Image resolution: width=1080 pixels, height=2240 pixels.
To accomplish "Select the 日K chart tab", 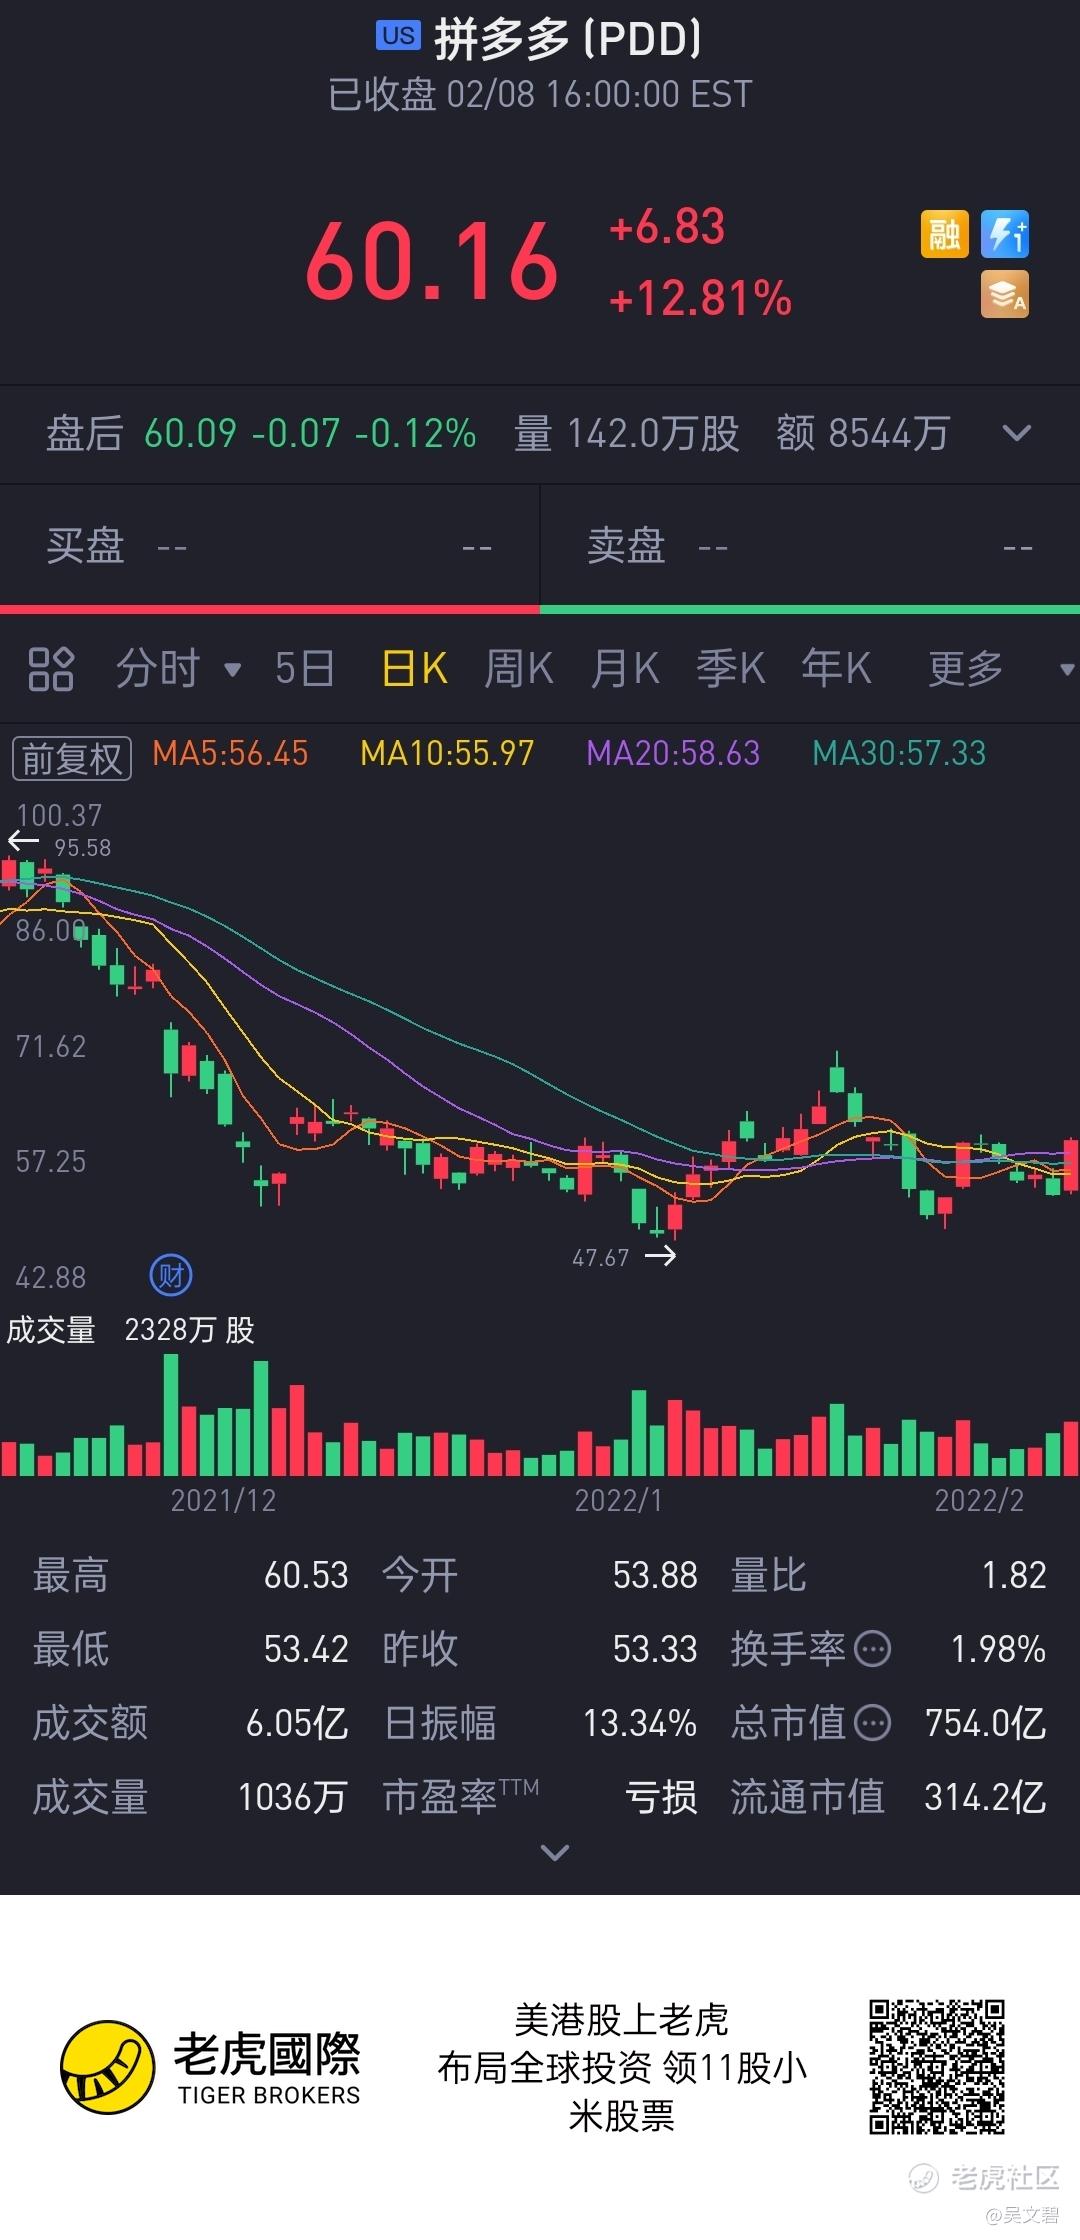I will [415, 669].
